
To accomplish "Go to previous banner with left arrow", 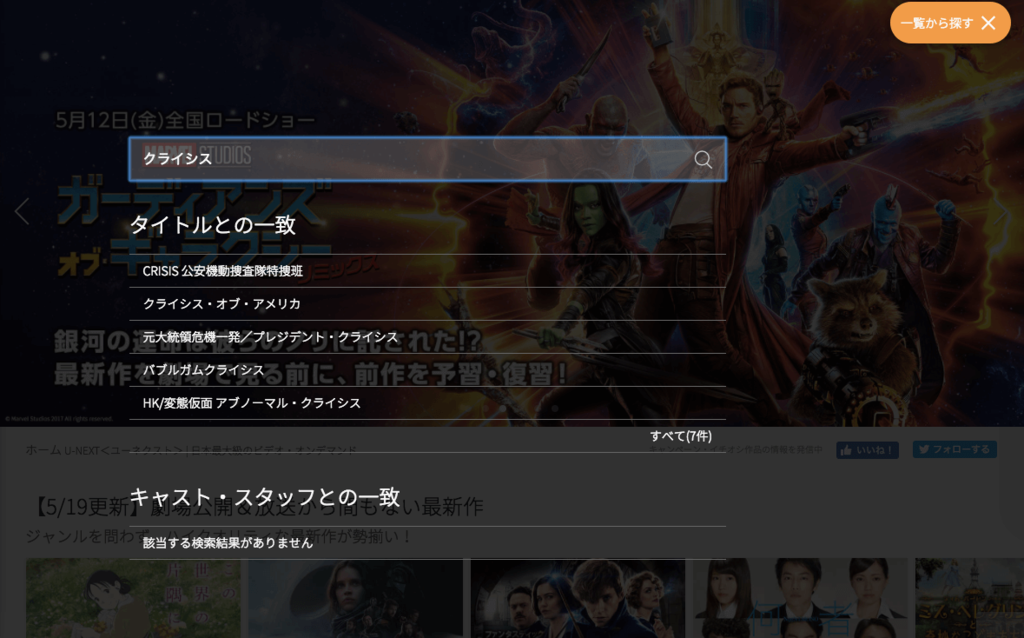I will coord(22,212).
